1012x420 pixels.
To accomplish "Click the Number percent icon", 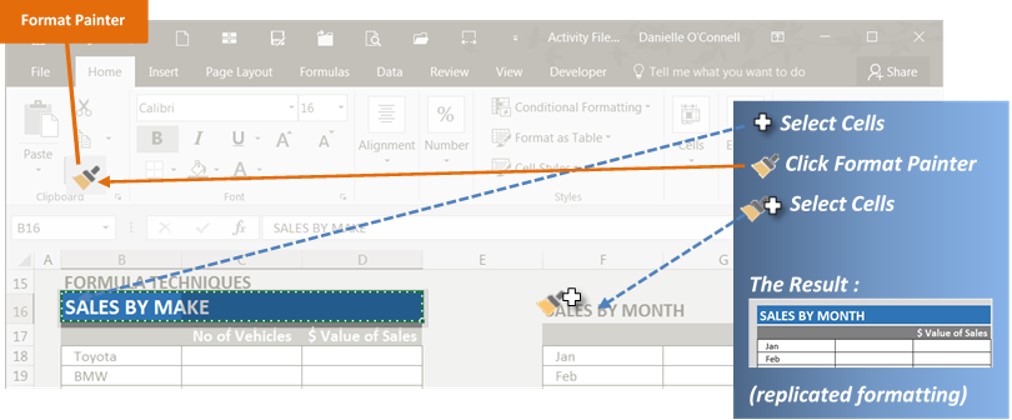I will point(445,115).
